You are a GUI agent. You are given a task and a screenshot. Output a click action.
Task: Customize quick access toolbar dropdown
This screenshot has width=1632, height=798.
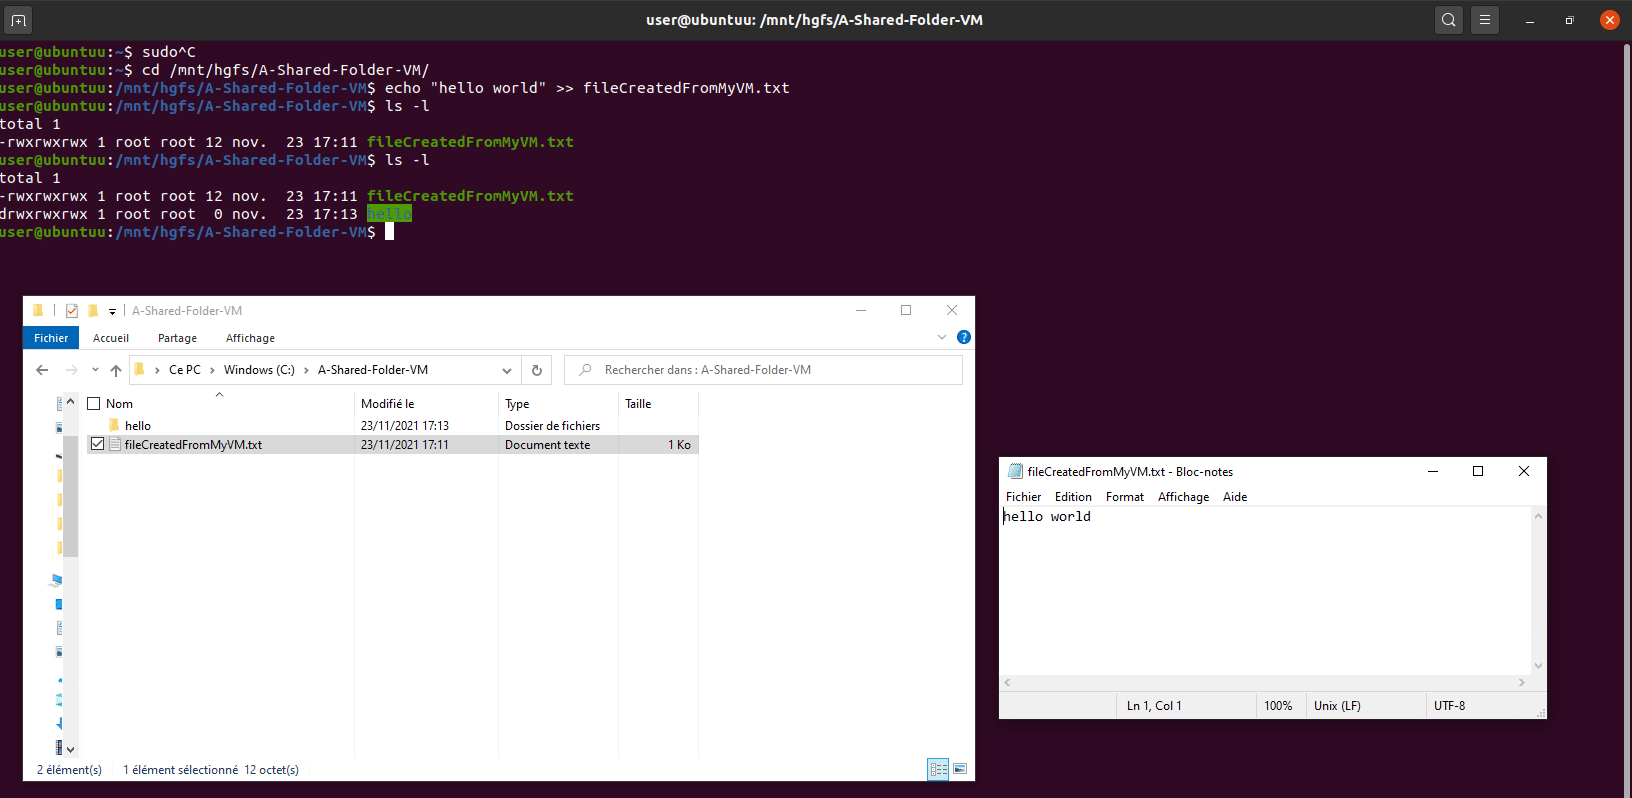tap(112, 311)
